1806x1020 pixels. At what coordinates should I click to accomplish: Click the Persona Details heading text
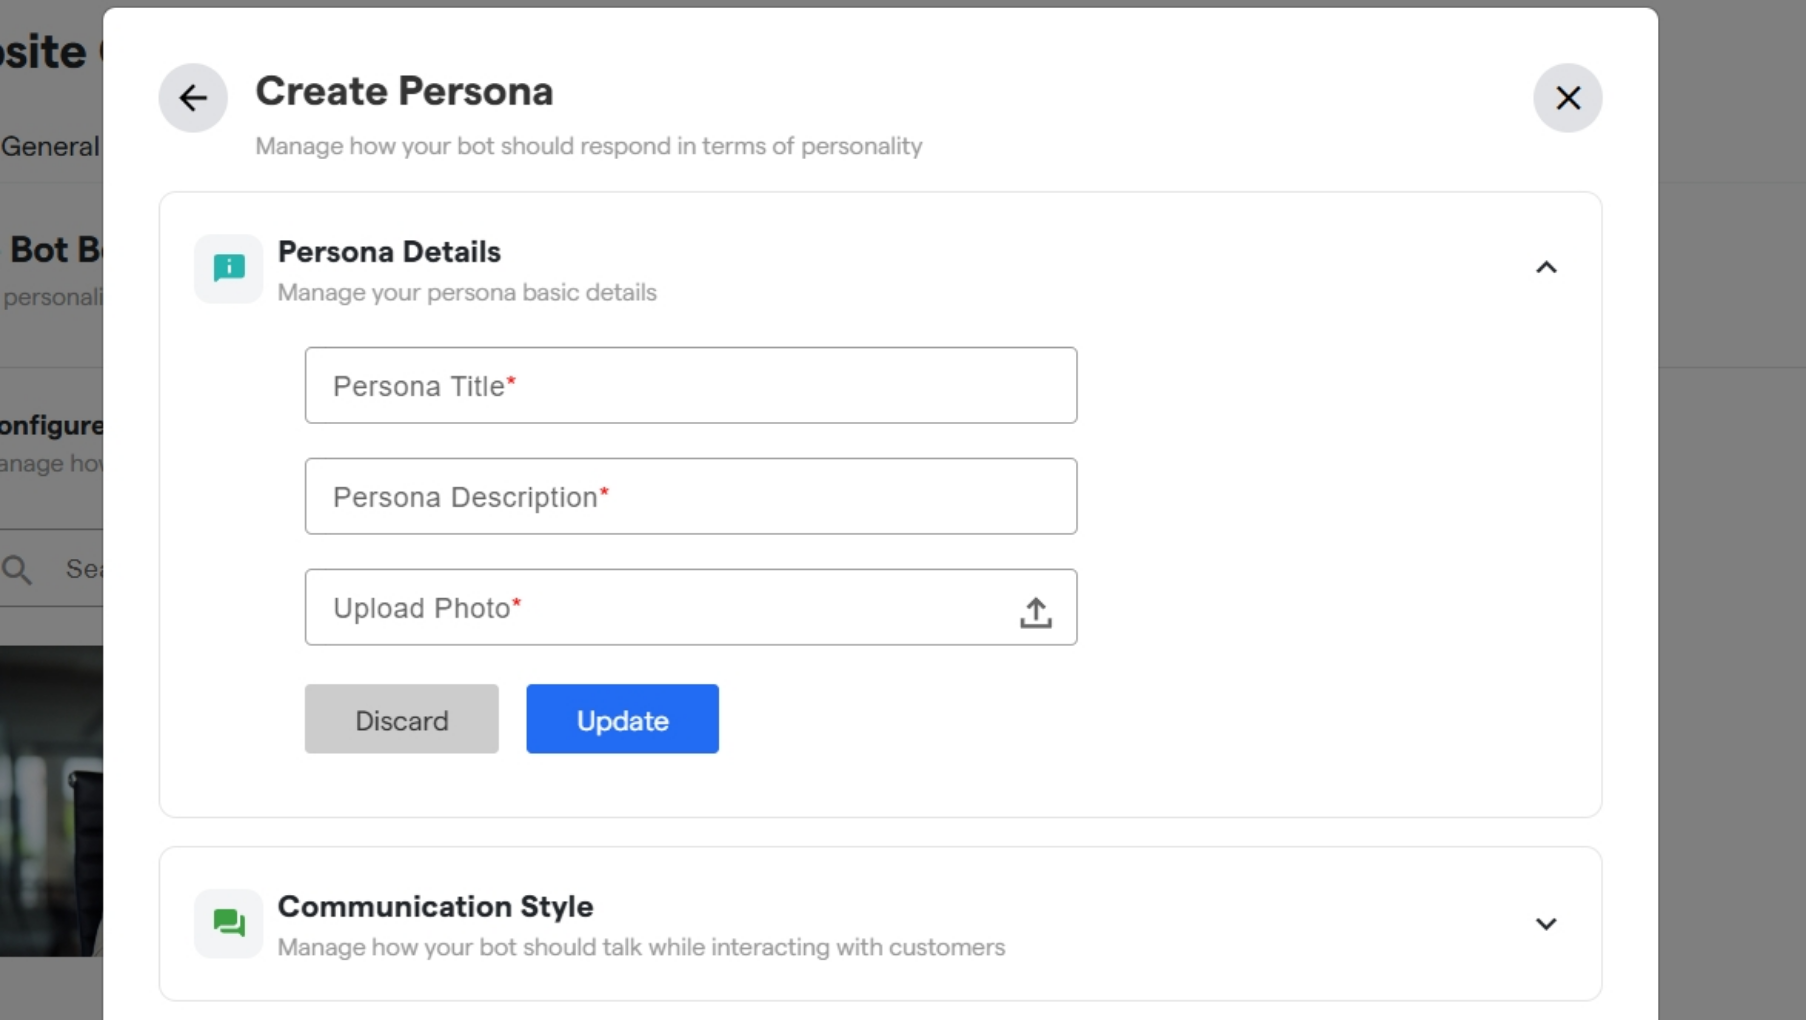pyautogui.click(x=389, y=252)
